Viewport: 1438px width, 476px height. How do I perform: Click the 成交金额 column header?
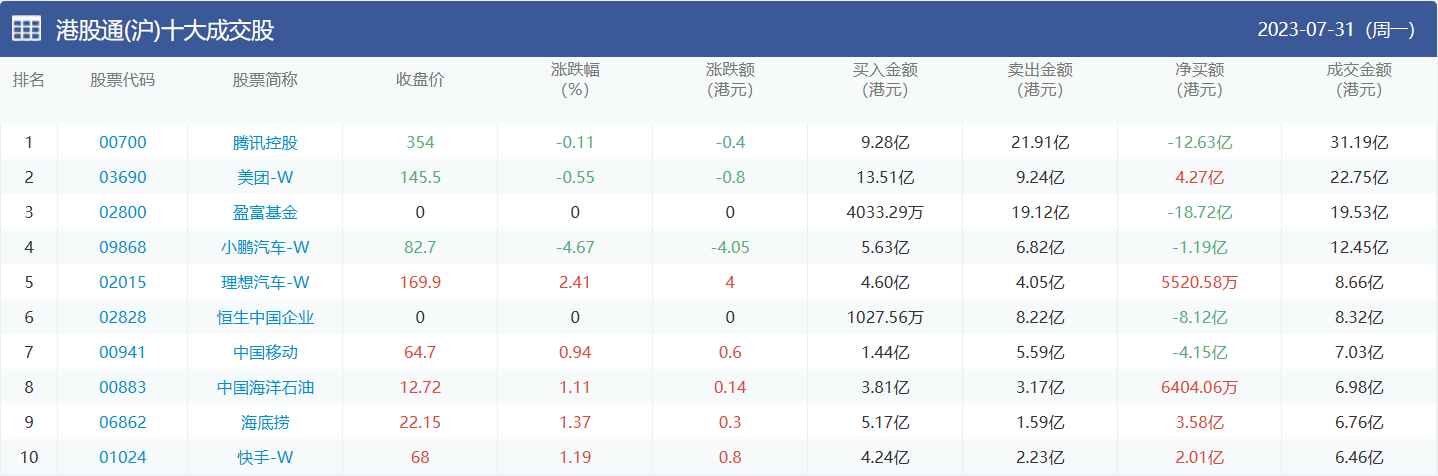1359,80
